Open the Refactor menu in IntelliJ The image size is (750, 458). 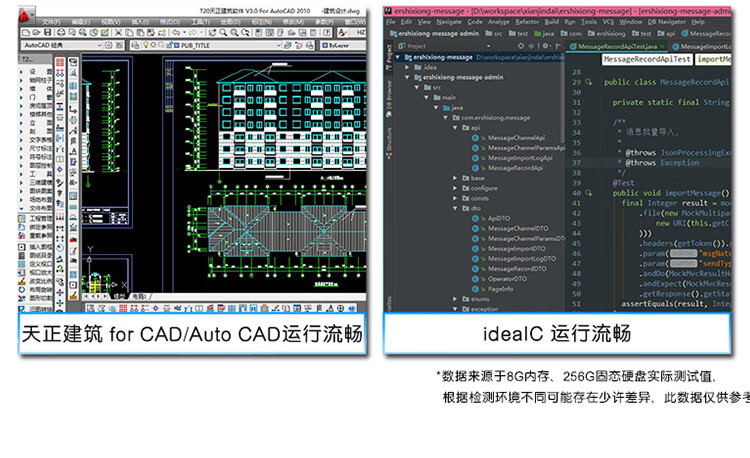pos(527,21)
